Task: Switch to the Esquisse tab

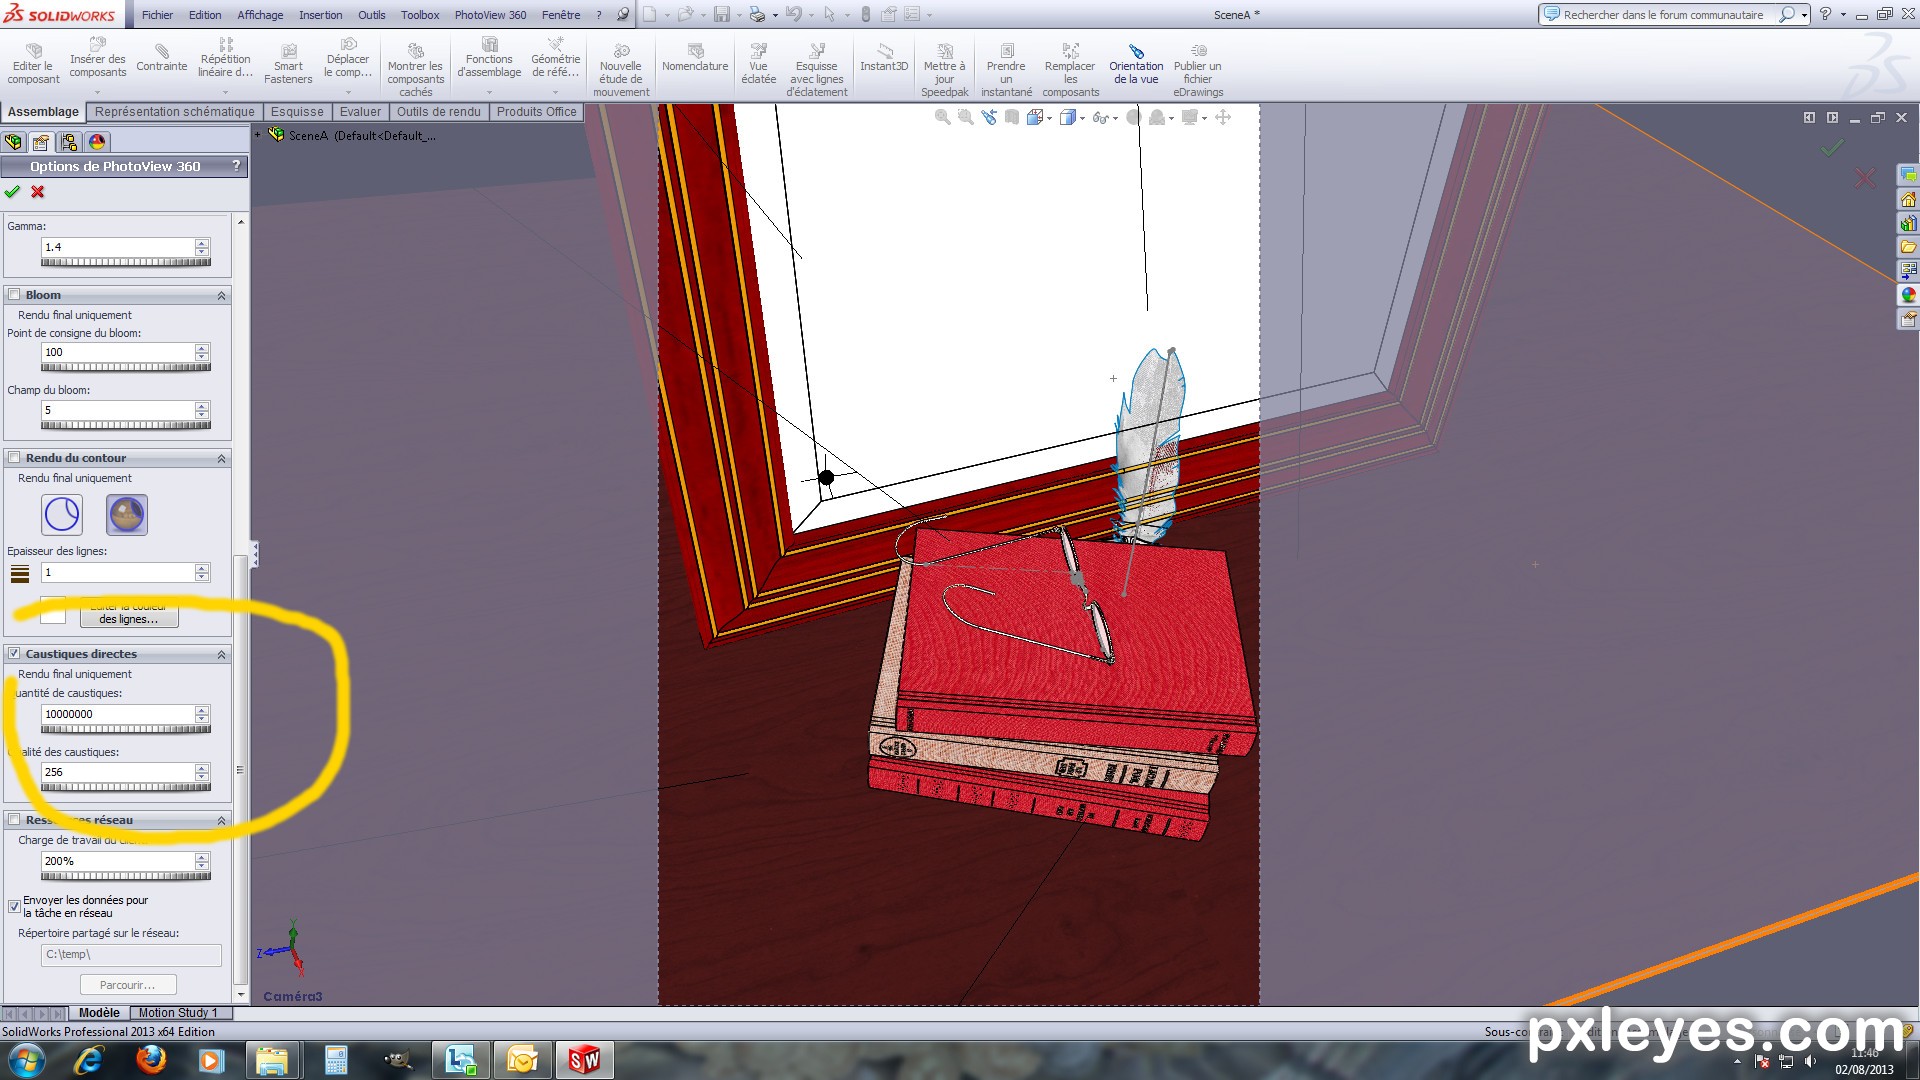Action: click(297, 112)
